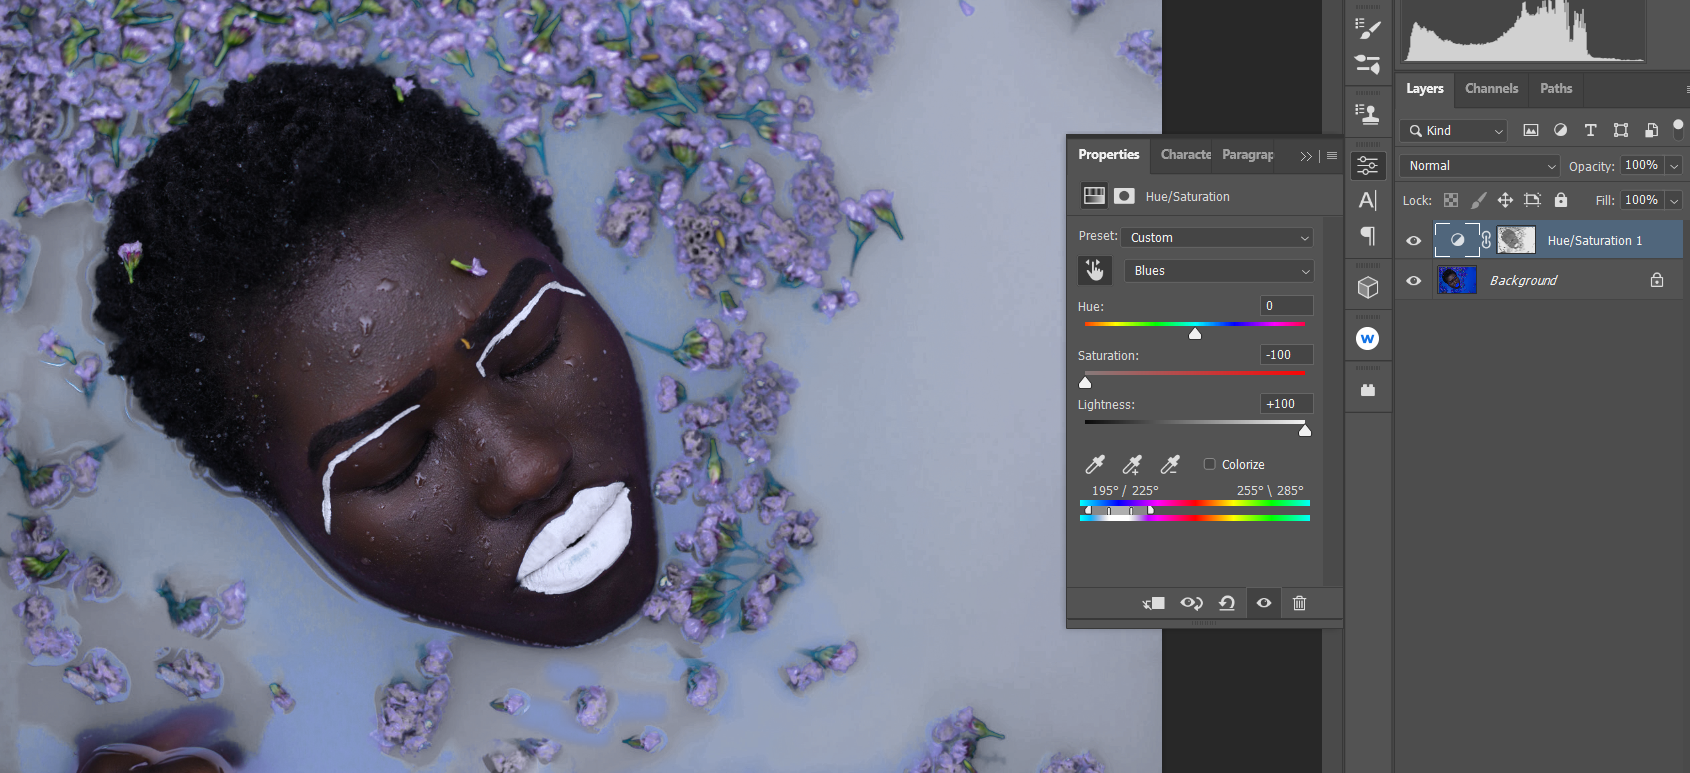Lock image pixels with brush icon
The width and height of the screenshot is (1690, 773).
click(x=1478, y=200)
